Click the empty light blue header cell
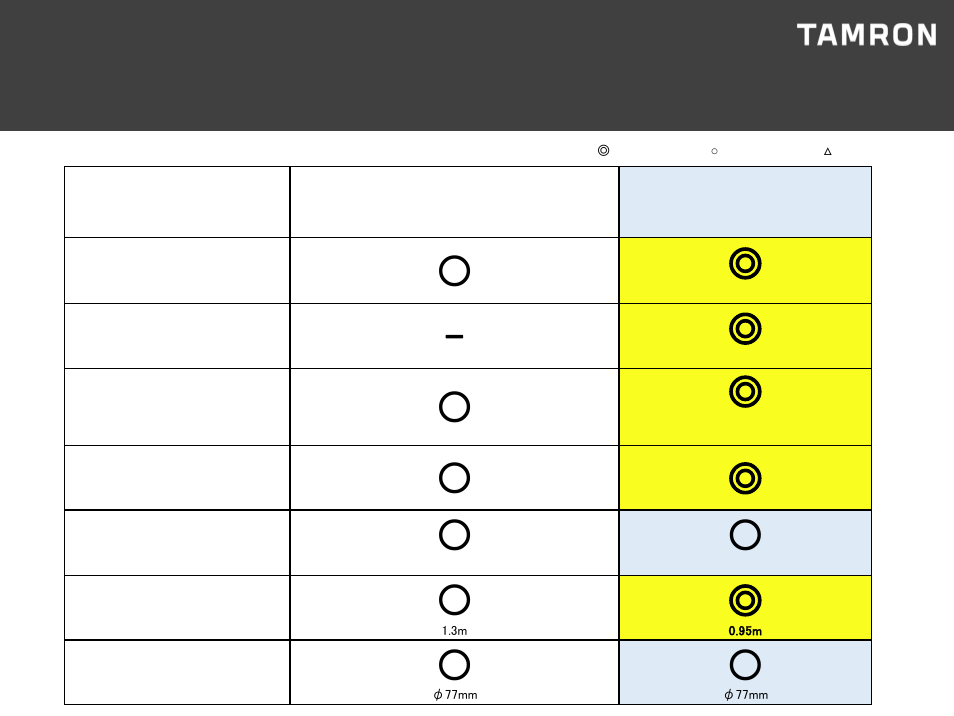The height and width of the screenshot is (716, 954). click(745, 202)
